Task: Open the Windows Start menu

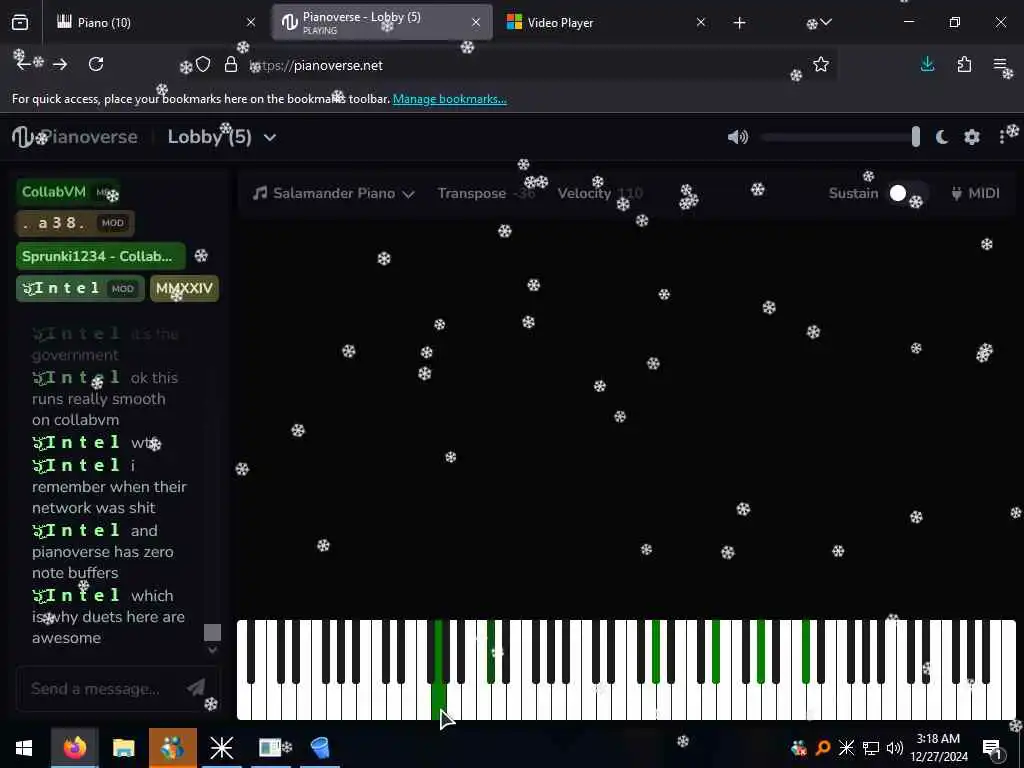Action: click(24, 748)
